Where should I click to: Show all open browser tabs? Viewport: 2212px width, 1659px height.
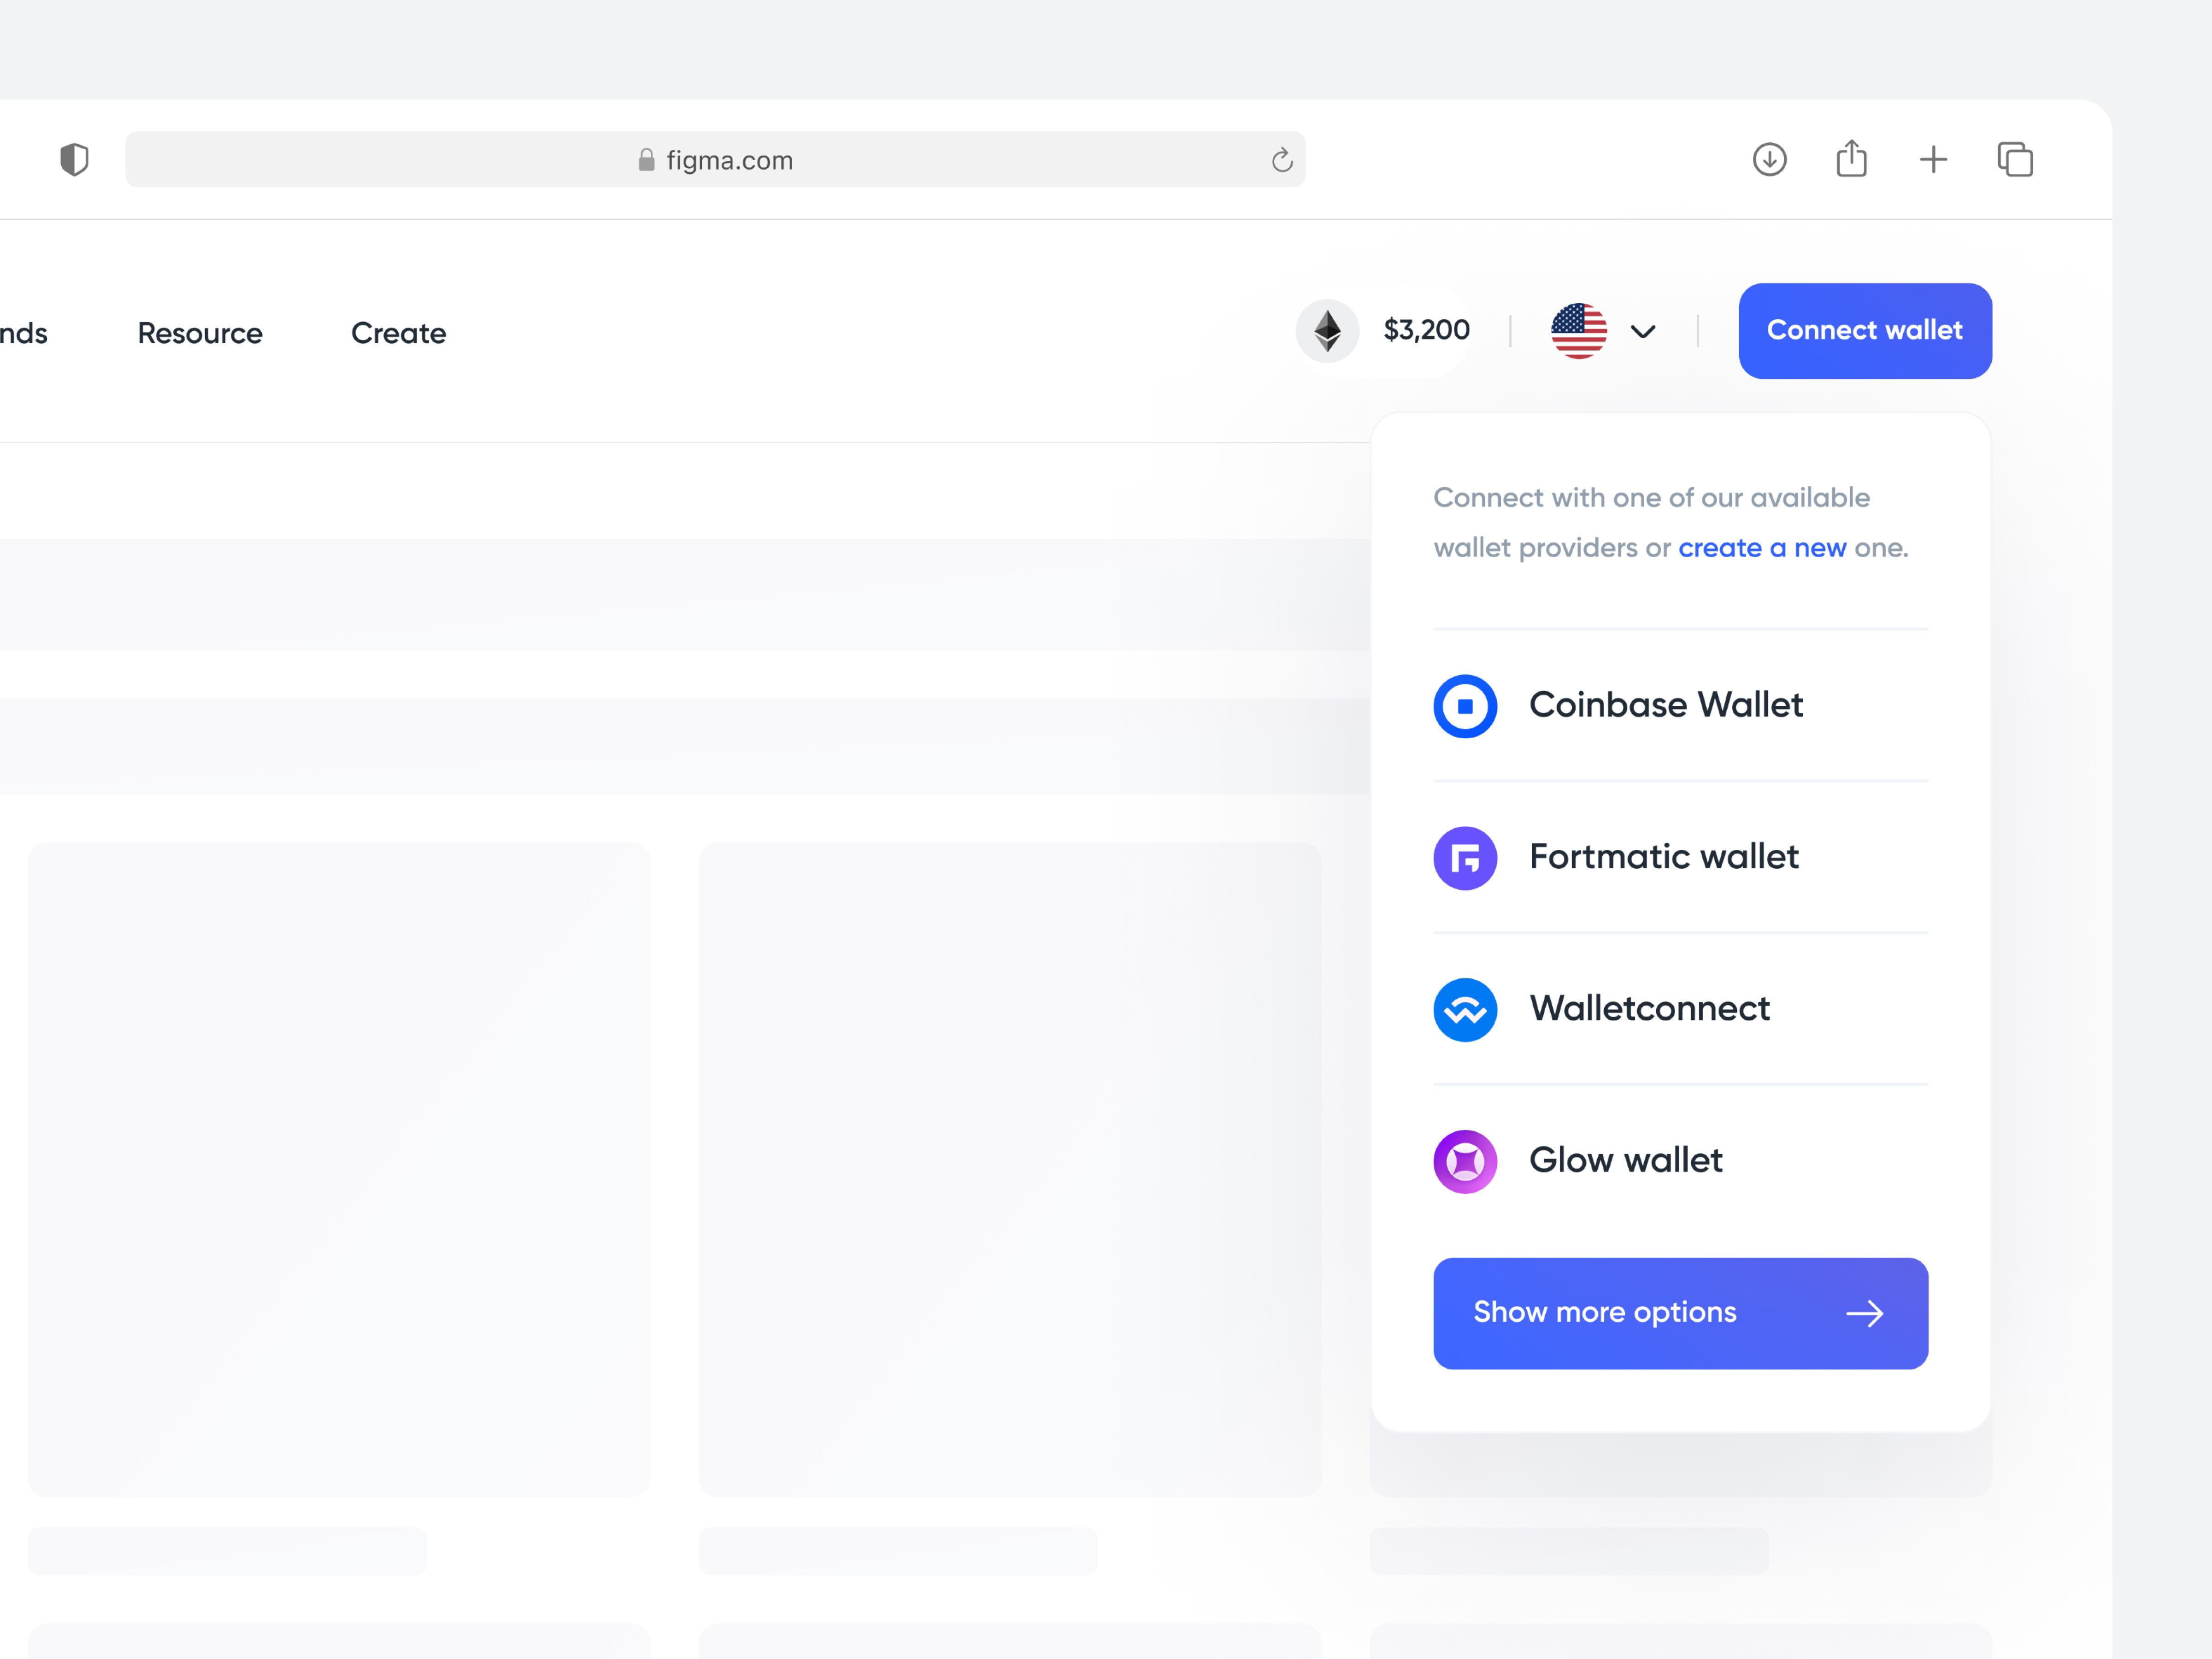pos(2015,159)
